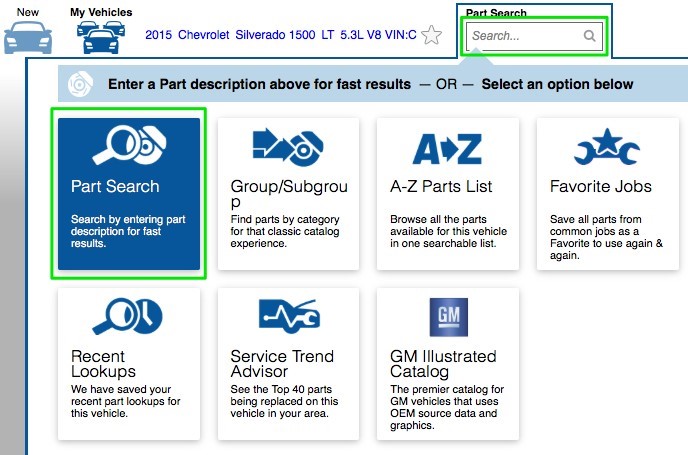
Task: Click the GM logo thumbnail
Action: [447, 317]
